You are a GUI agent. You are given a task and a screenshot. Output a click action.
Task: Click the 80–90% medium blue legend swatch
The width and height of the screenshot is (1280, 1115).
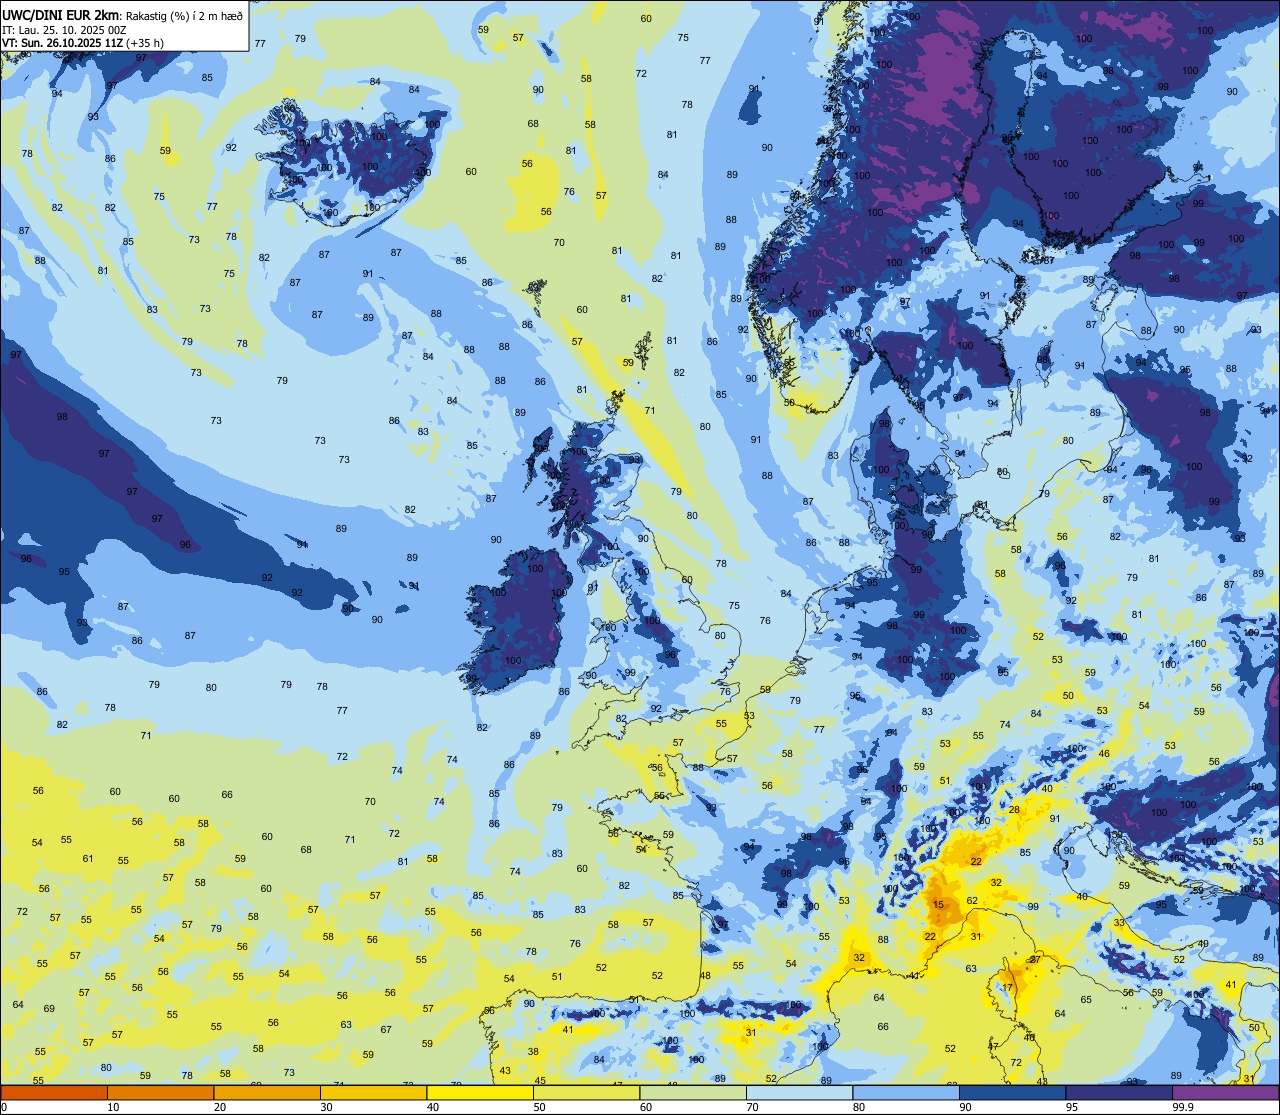coord(906,1092)
